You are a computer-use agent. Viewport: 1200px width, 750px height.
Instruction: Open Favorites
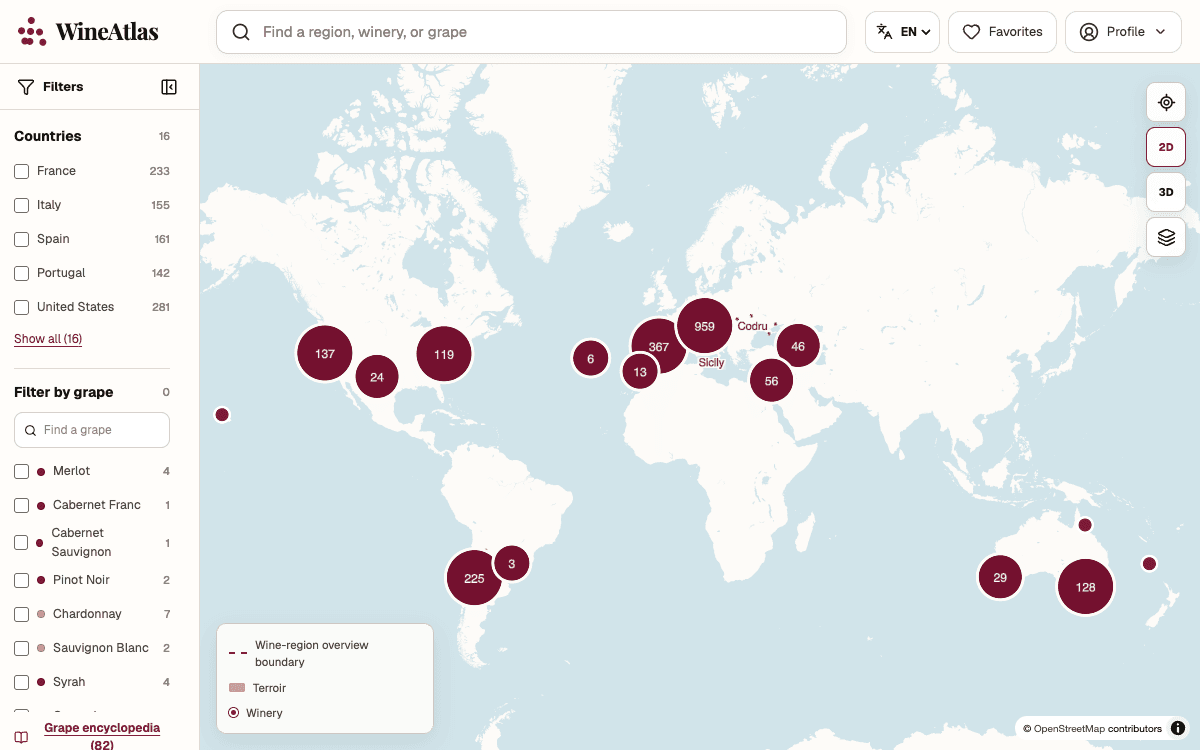[1002, 32]
